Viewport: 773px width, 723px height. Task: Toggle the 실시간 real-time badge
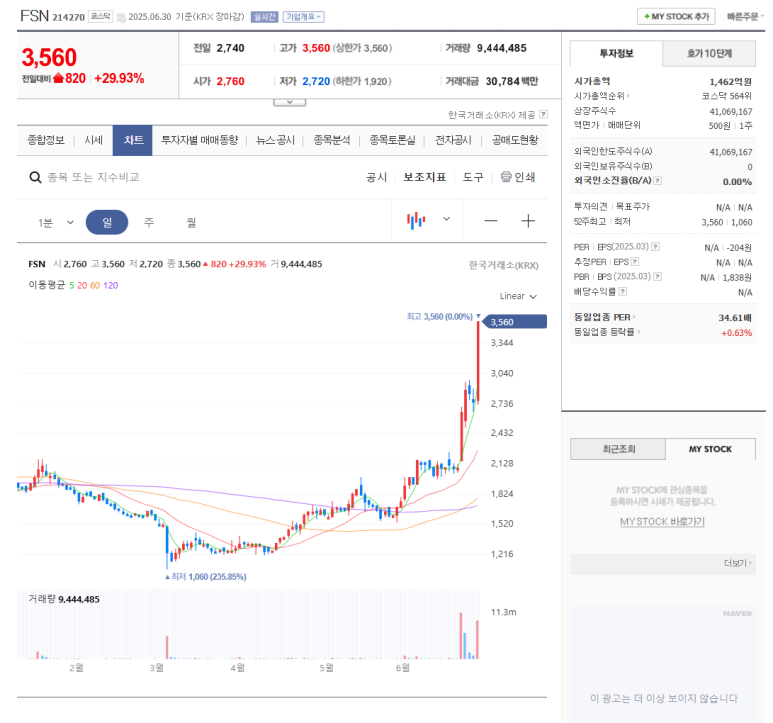[x=265, y=17]
